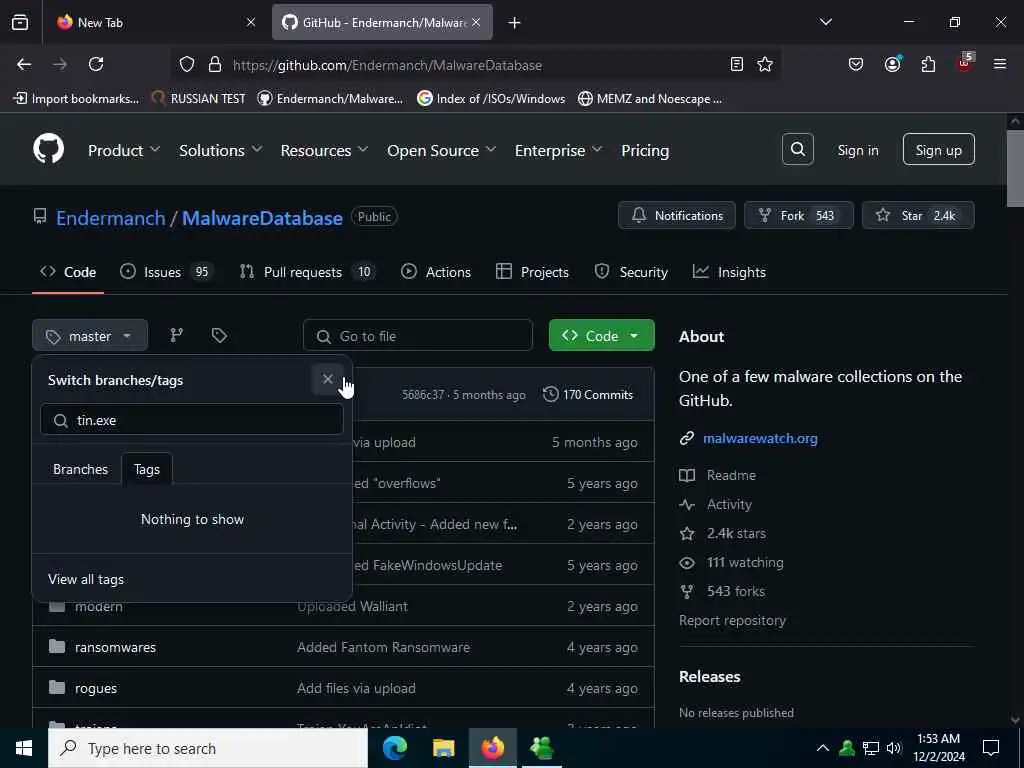The width and height of the screenshot is (1024, 768).
Task: Switch to the Security tab
Action: [631, 272]
